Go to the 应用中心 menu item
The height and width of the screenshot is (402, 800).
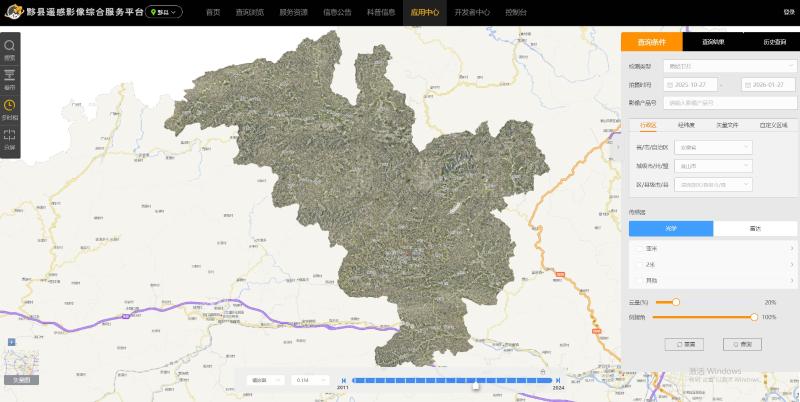pyautogui.click(x=425, y=13)
